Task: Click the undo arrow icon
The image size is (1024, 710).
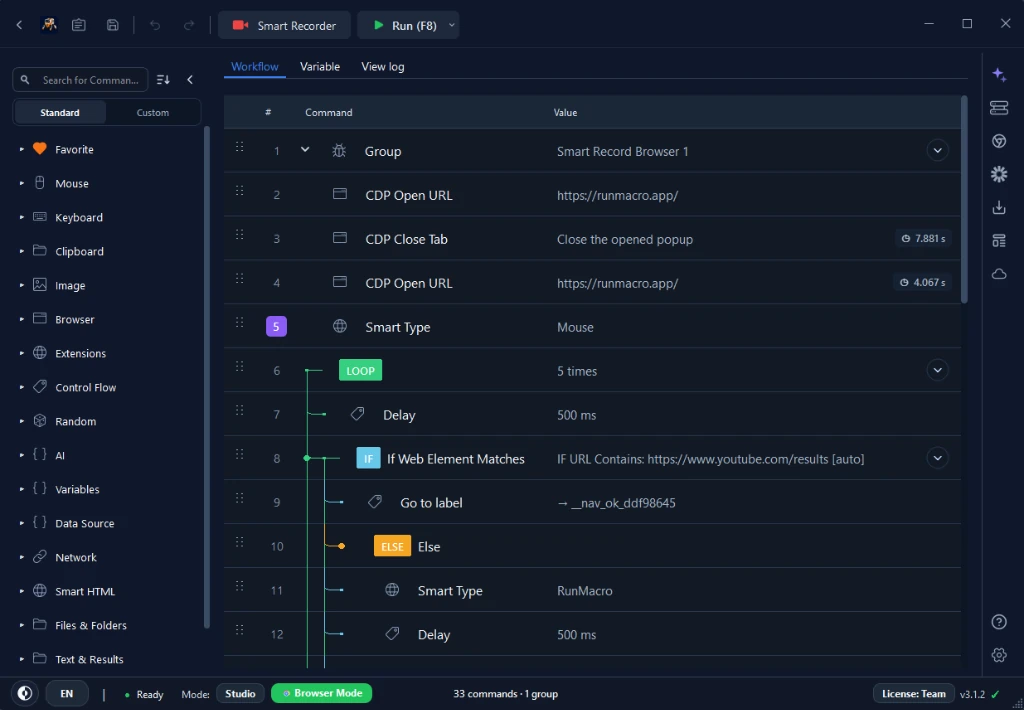Action: tap(155, 25)
